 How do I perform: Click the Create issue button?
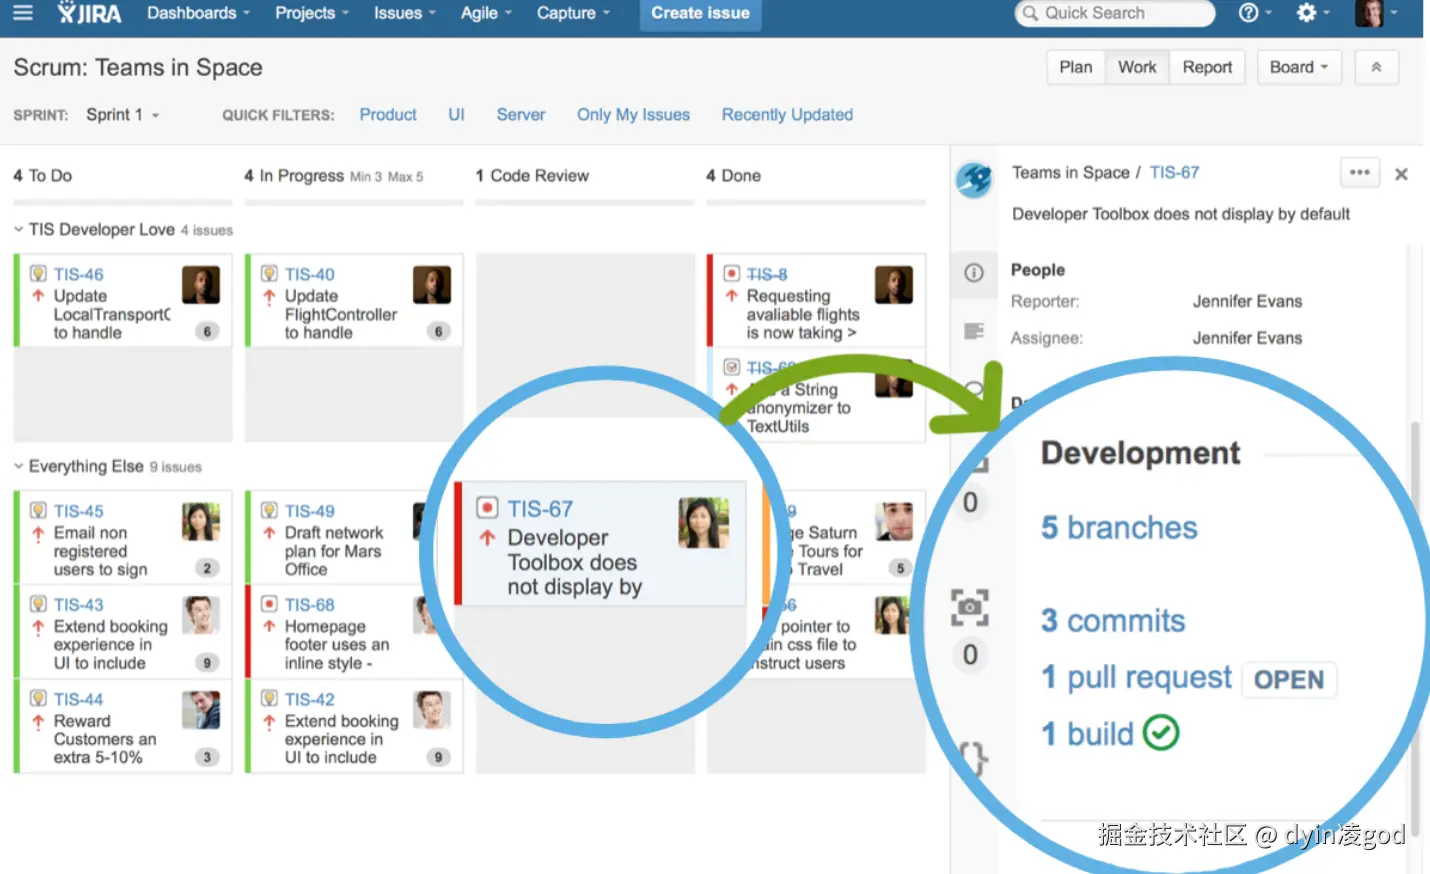click(x=700, y=14)
